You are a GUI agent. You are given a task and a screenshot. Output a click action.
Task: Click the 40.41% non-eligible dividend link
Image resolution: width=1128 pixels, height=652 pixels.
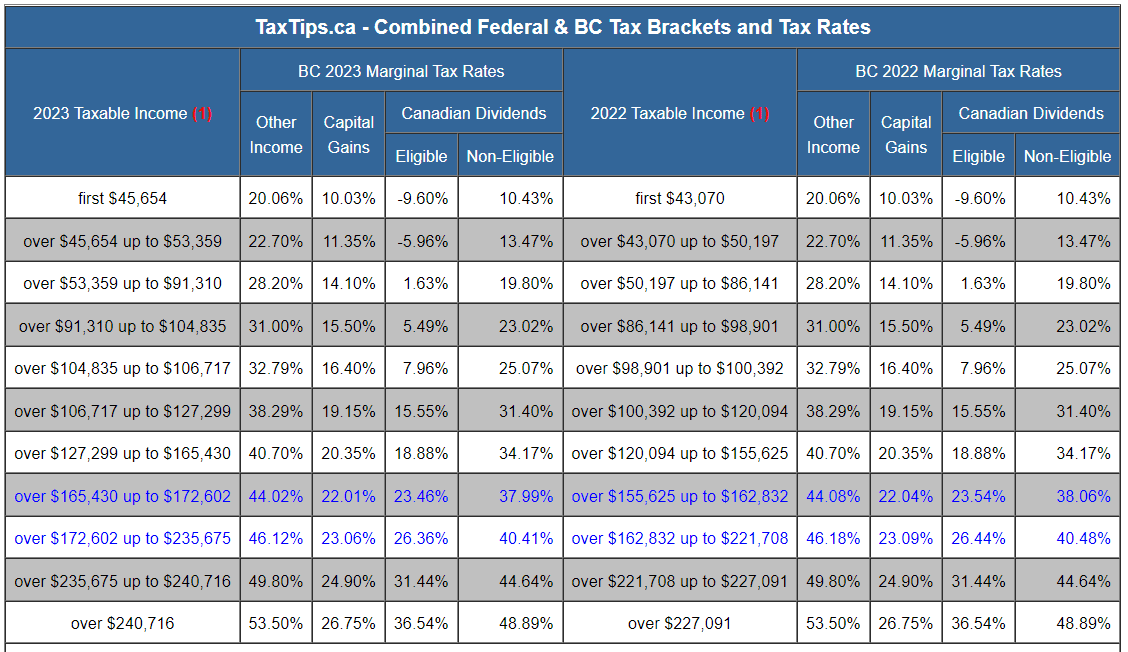click(526, 538)
